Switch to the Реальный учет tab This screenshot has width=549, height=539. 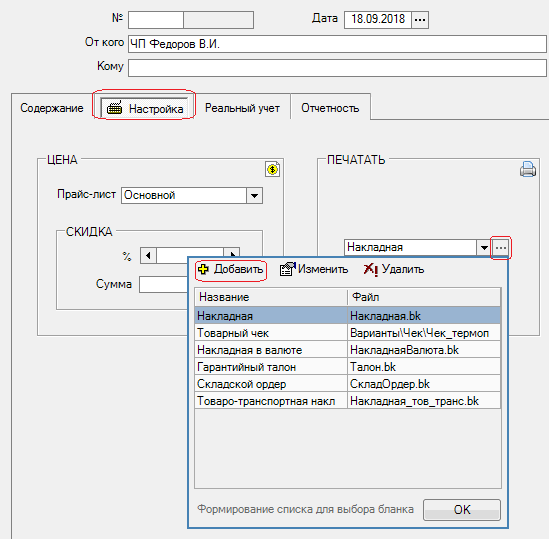click(x=242, y=108)
